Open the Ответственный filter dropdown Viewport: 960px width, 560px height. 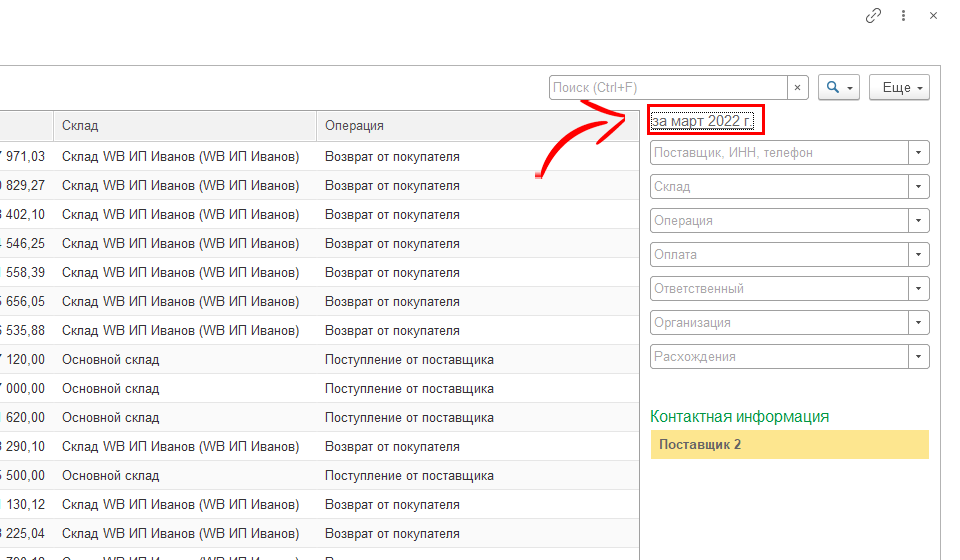click(918, 289)
